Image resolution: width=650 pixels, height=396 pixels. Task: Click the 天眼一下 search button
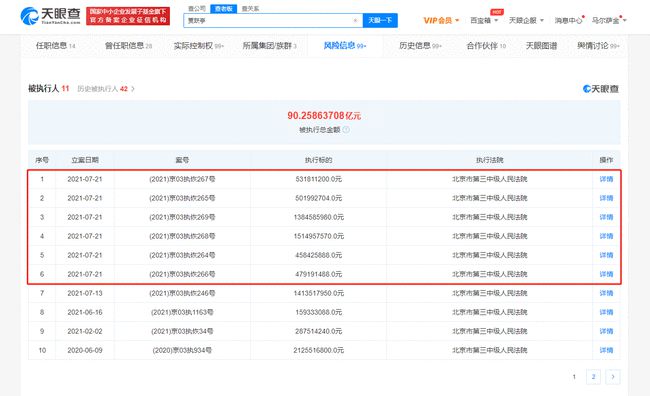[380, 20]
